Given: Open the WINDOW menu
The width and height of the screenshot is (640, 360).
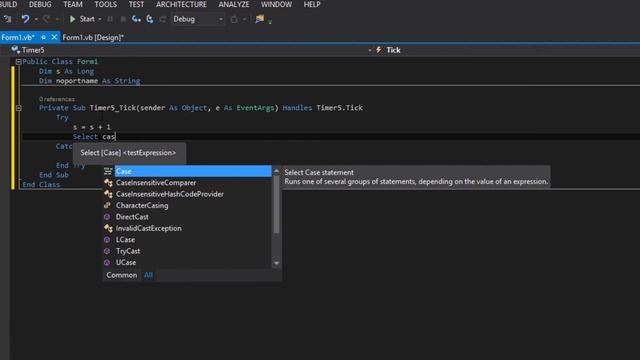Looking at the screenshot, I should (x=276, y=4).
